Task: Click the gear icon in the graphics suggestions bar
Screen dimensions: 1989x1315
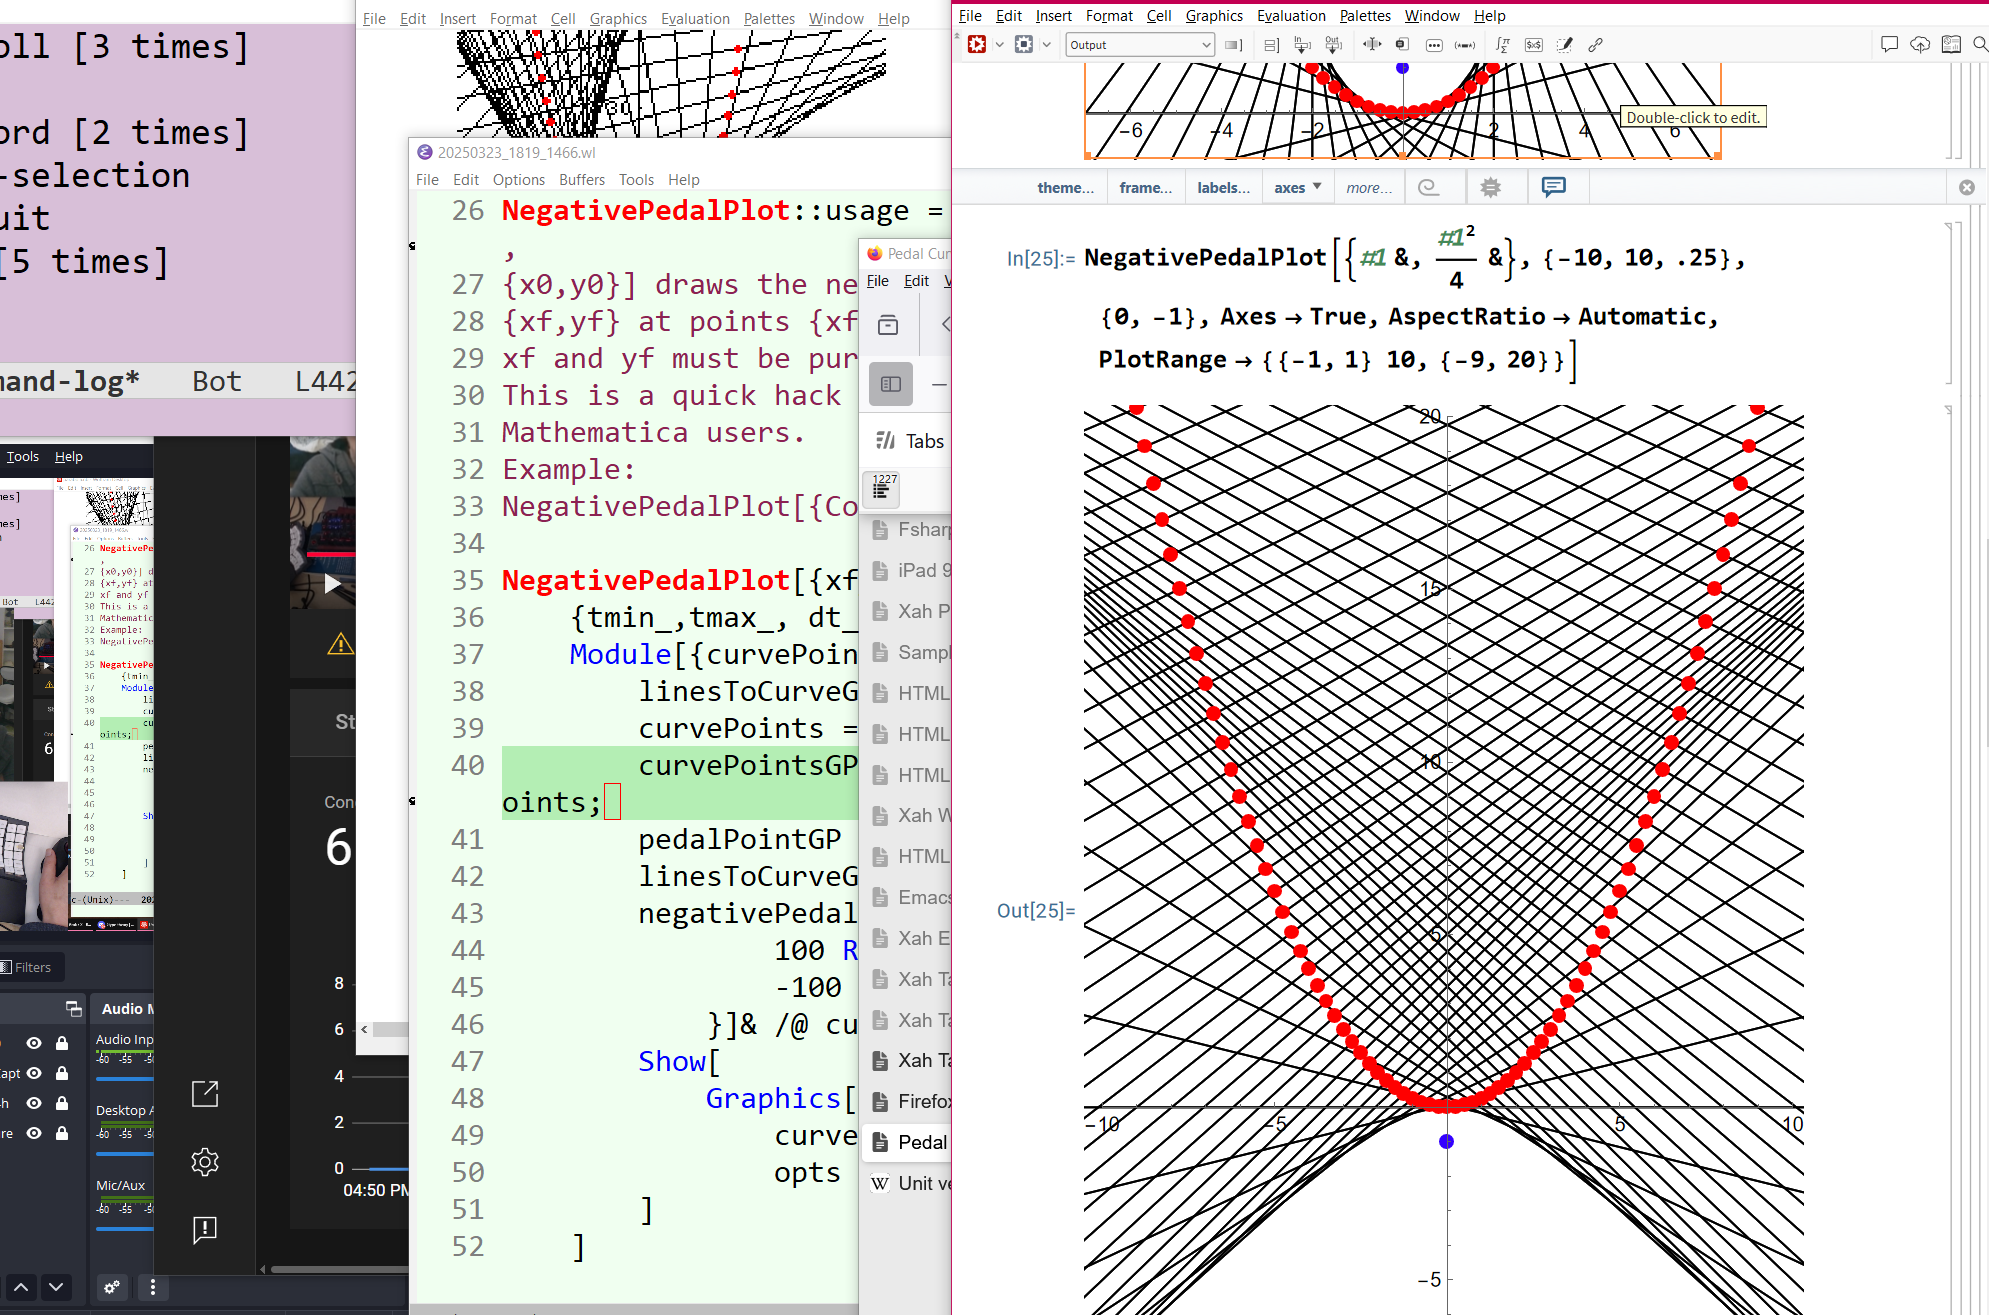Action: (x=1490, y=187)
